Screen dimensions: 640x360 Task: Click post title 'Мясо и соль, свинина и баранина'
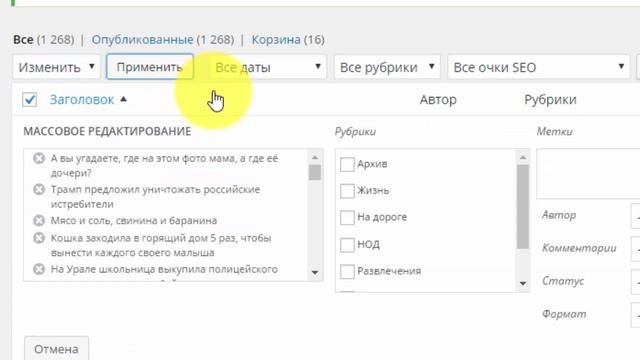[134, 220]
